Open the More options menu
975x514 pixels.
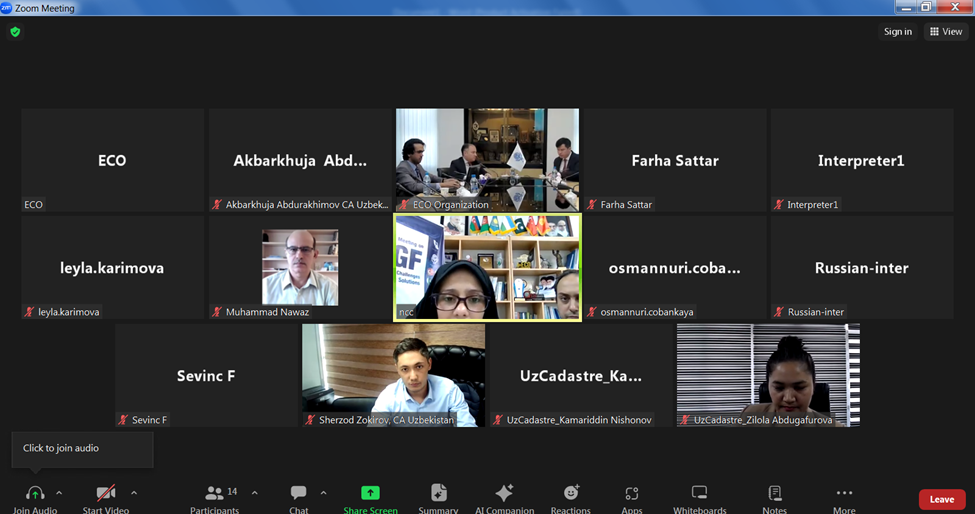(x=844, y=493)
